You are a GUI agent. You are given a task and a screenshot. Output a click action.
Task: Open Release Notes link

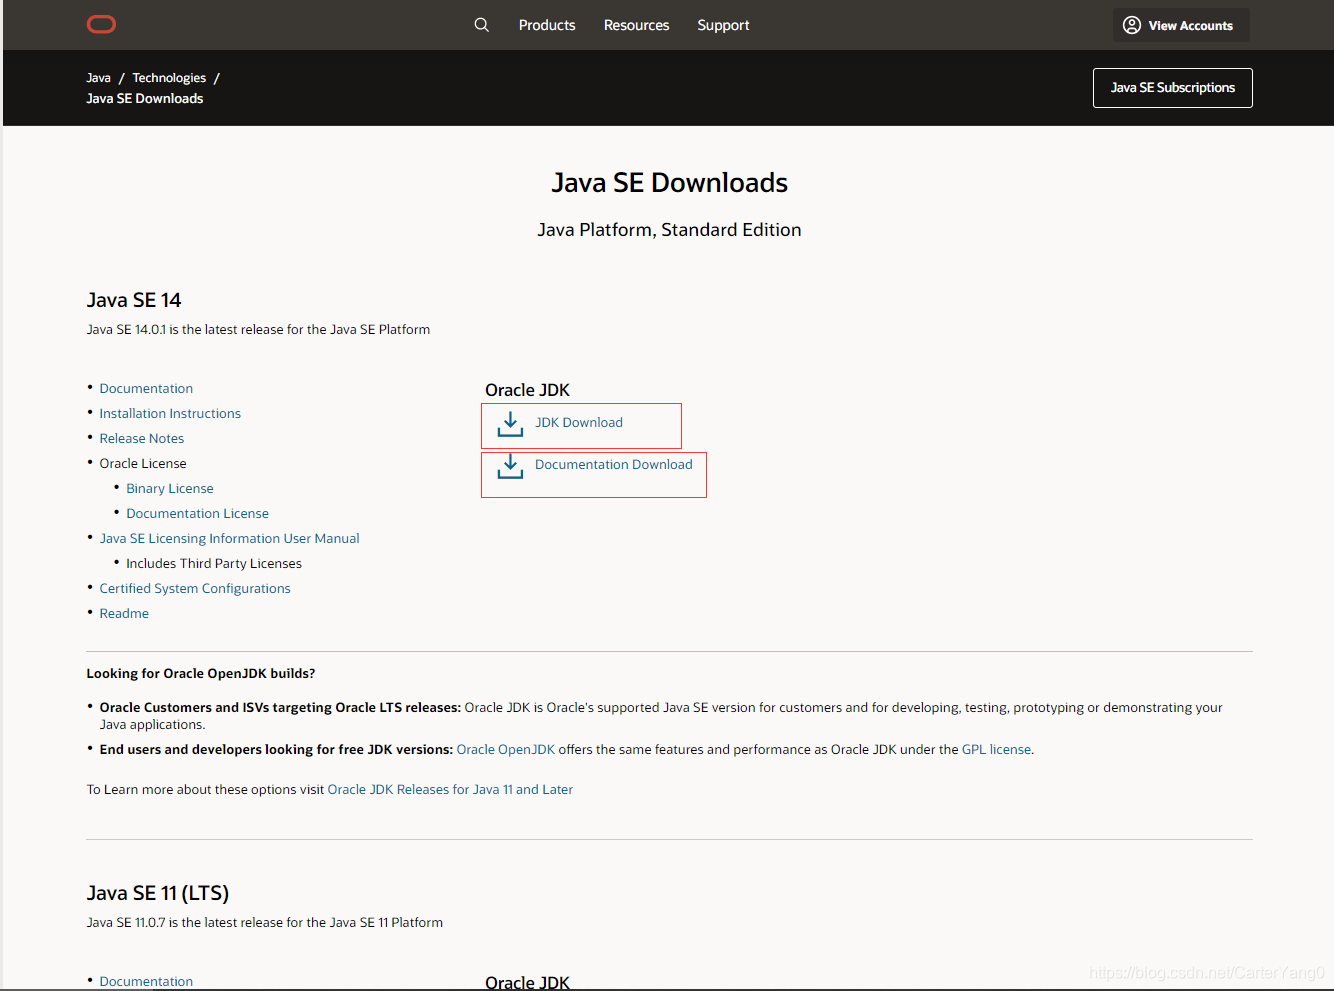pyautogui.click(x=142, y=438)
